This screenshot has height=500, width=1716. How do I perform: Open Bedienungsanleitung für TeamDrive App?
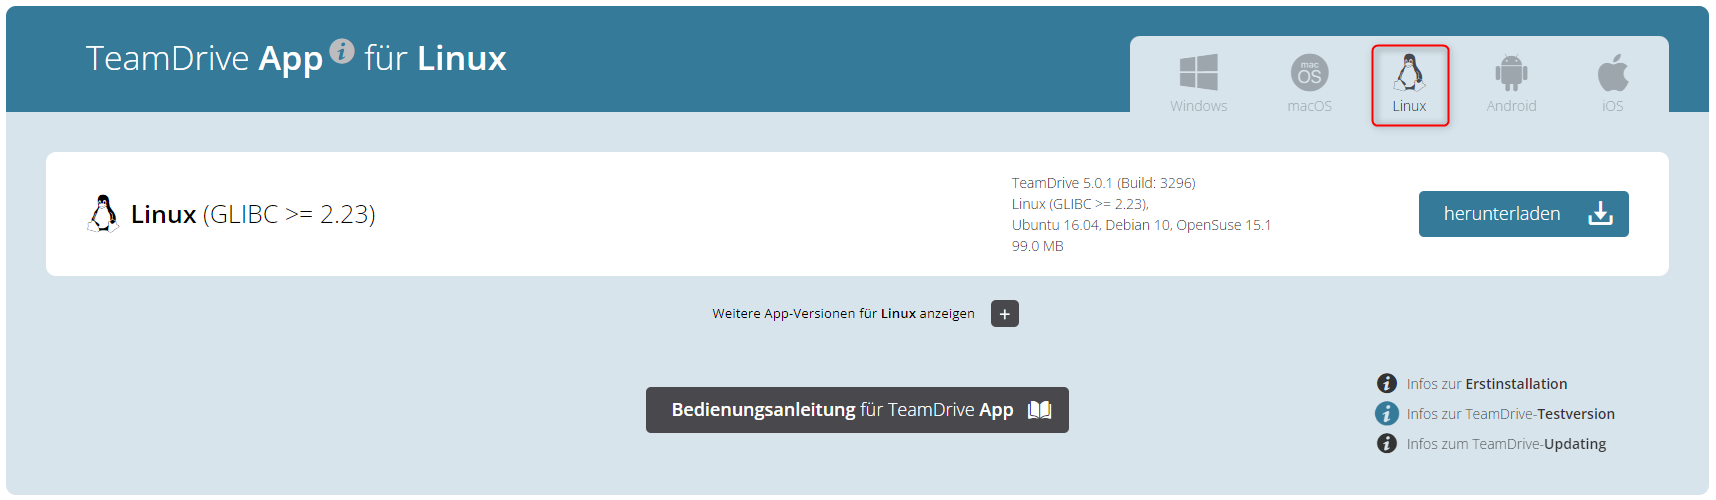pyautogui.click(x=857, y=410)
